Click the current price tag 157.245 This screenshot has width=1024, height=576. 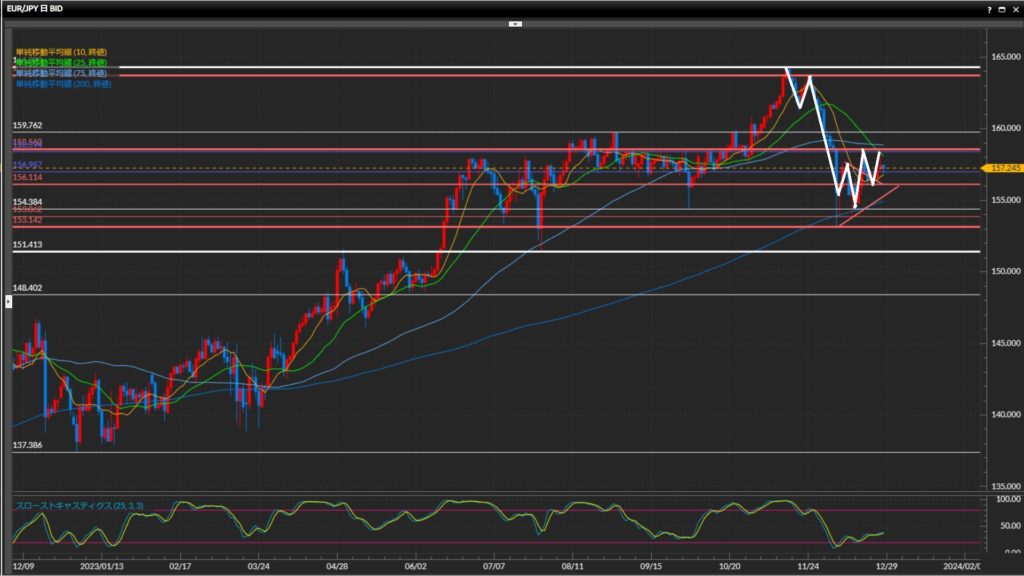click(1000, 168)
